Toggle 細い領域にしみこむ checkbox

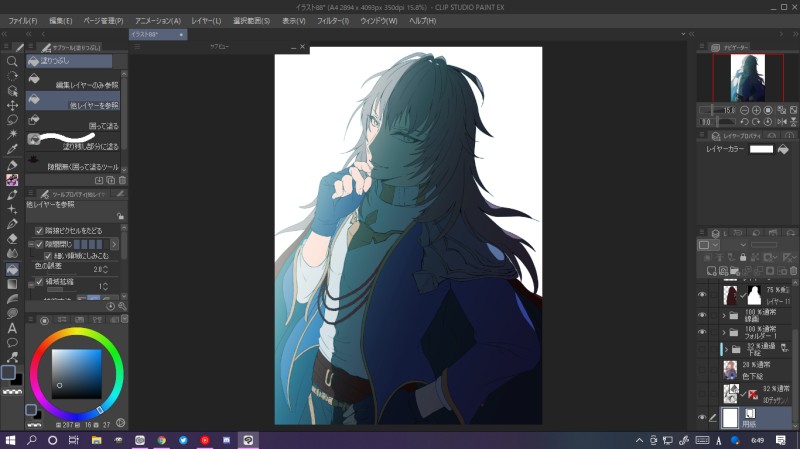tap(48, 256)
